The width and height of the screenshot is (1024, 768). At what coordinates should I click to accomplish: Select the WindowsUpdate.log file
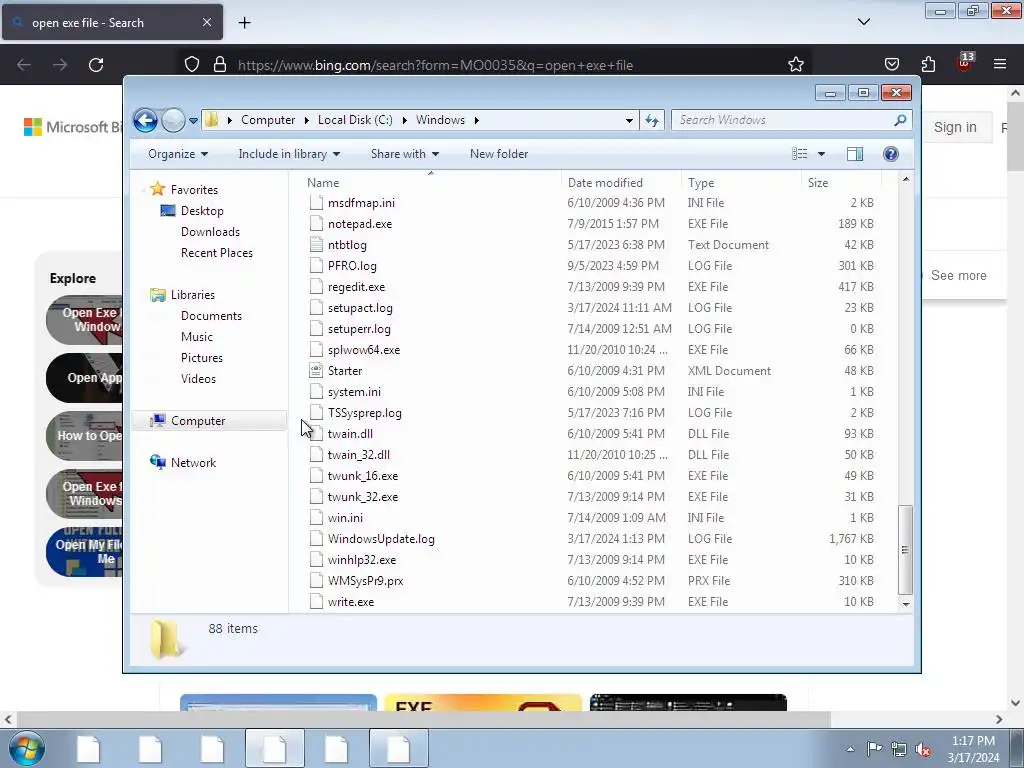[381, 539]
